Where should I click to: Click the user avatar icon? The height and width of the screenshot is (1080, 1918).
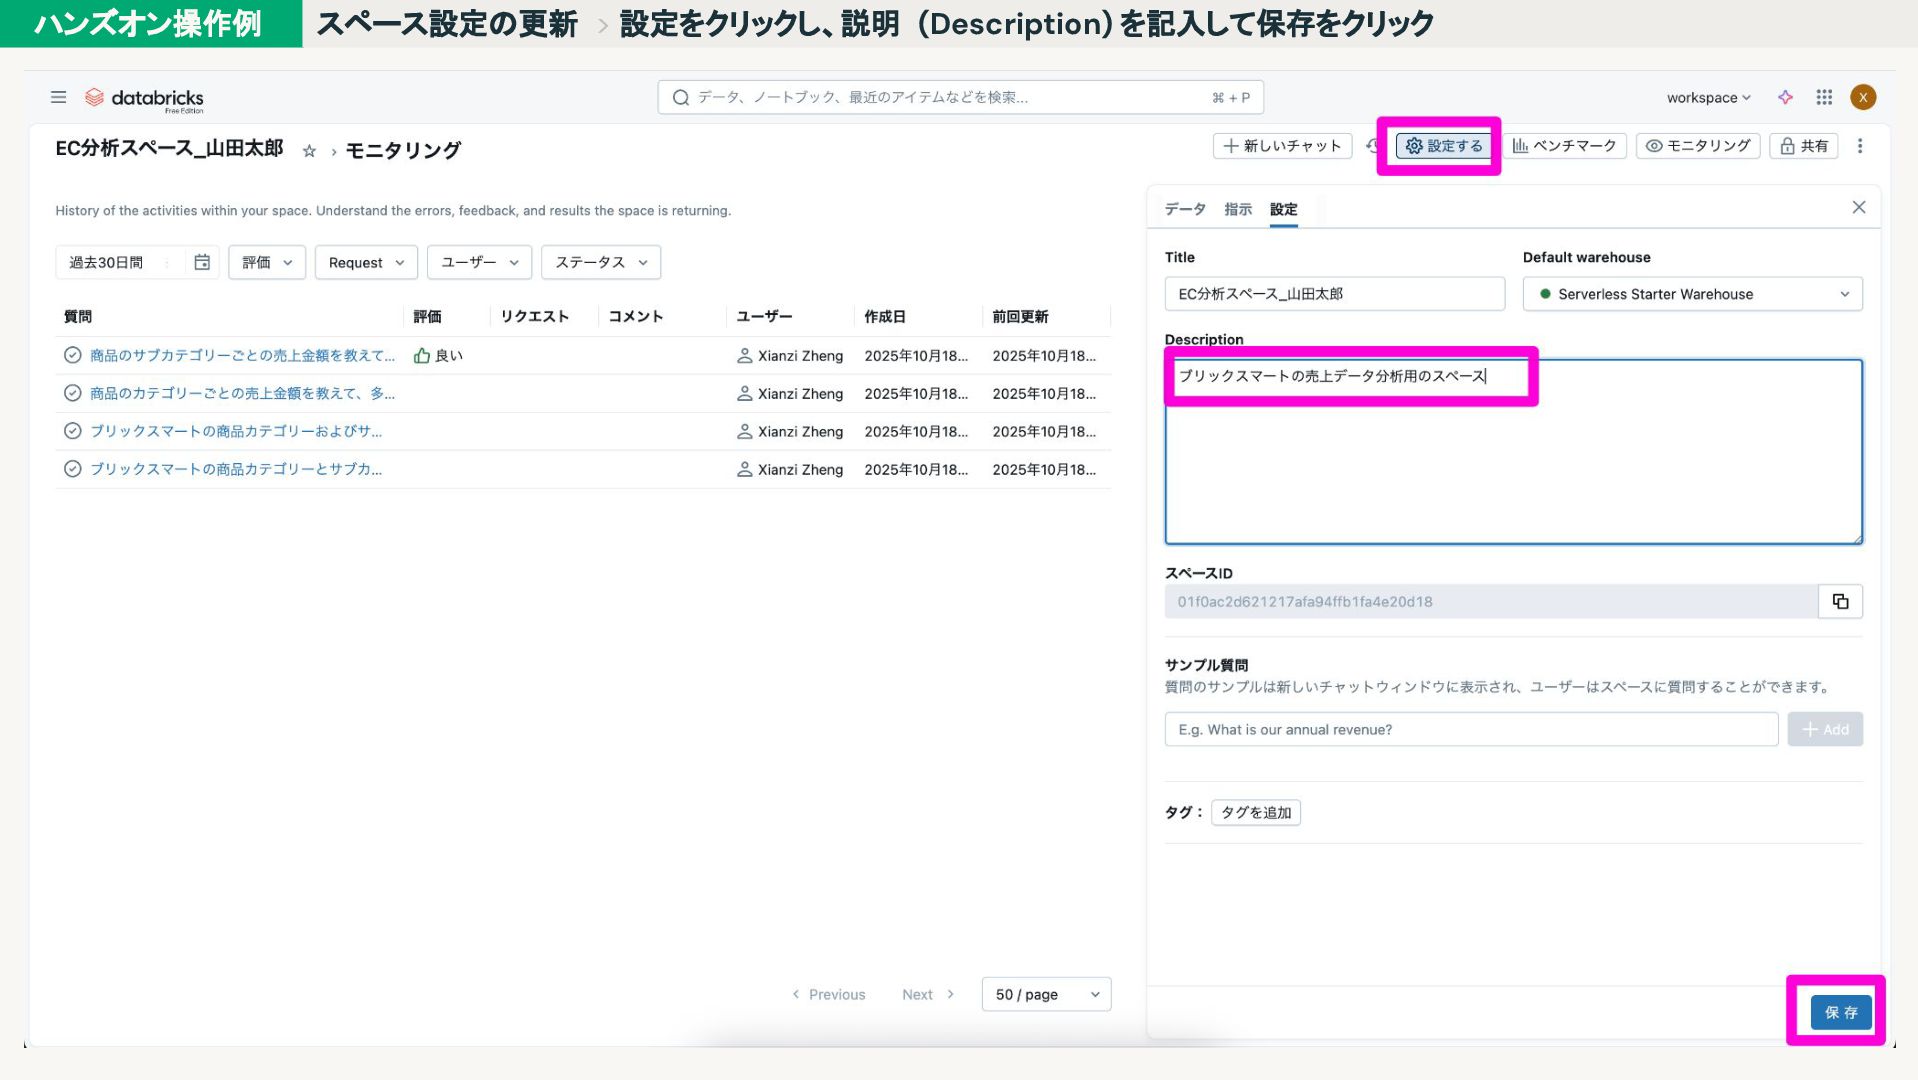[1862, 97]
